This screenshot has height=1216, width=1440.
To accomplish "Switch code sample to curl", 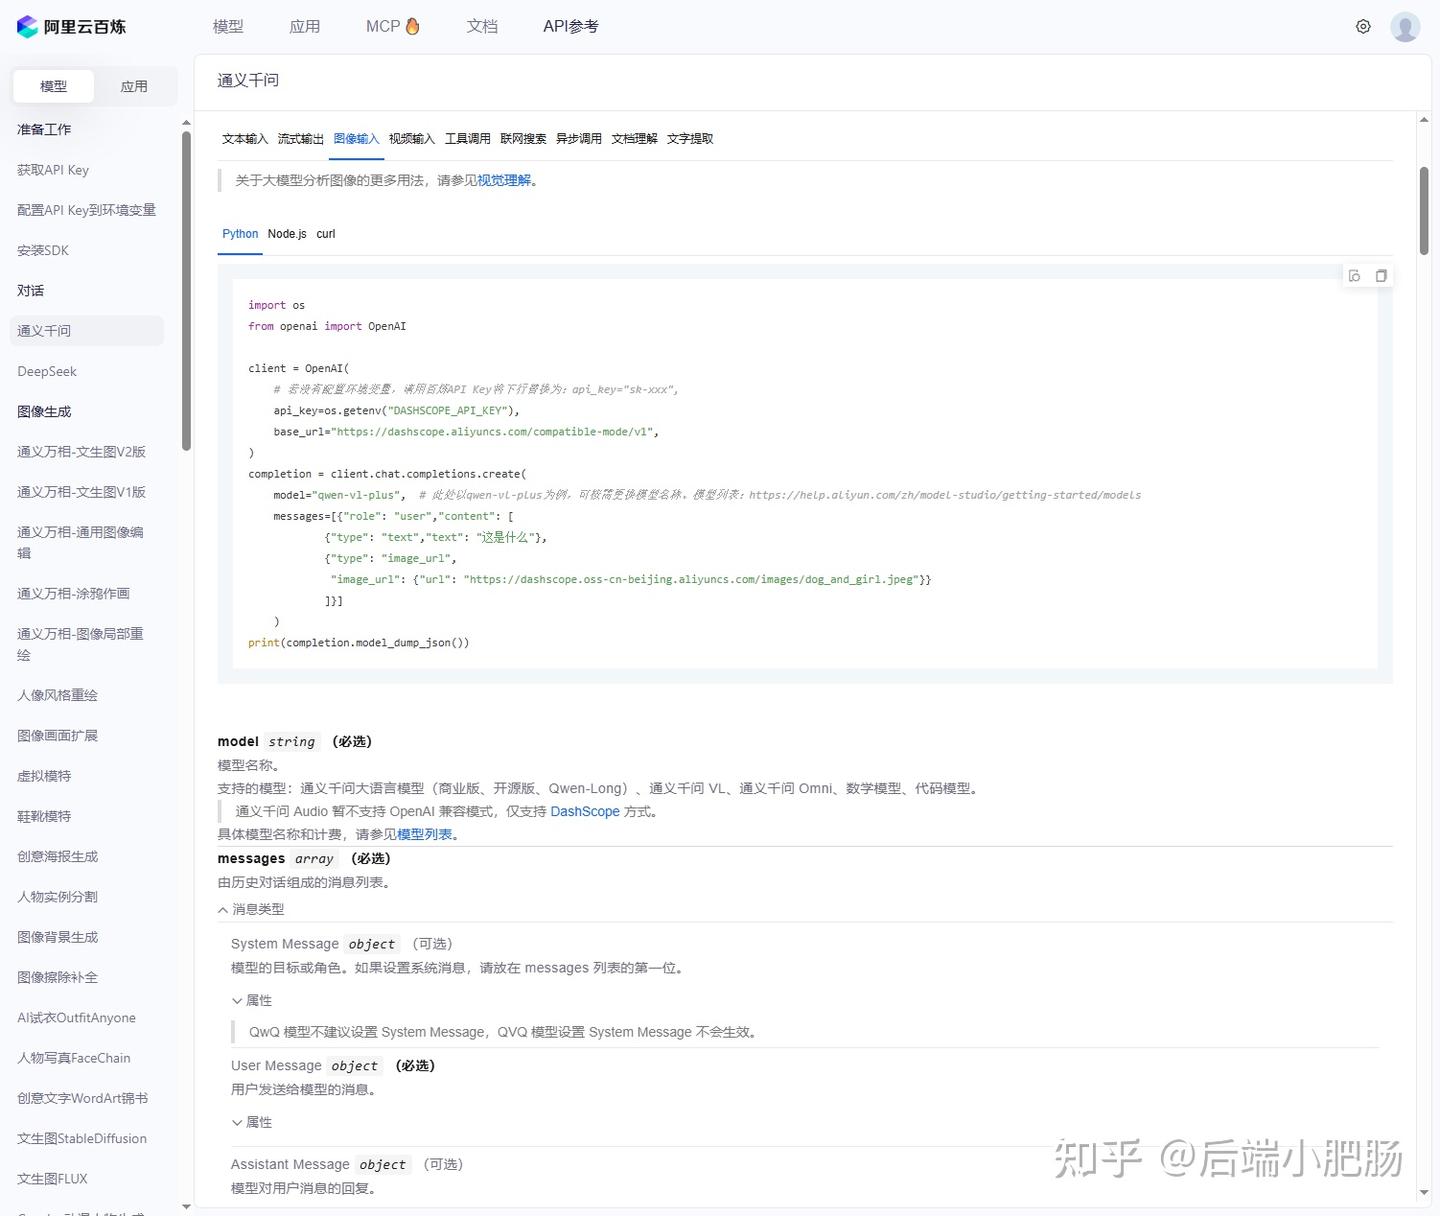I will [x=326, y=234].
